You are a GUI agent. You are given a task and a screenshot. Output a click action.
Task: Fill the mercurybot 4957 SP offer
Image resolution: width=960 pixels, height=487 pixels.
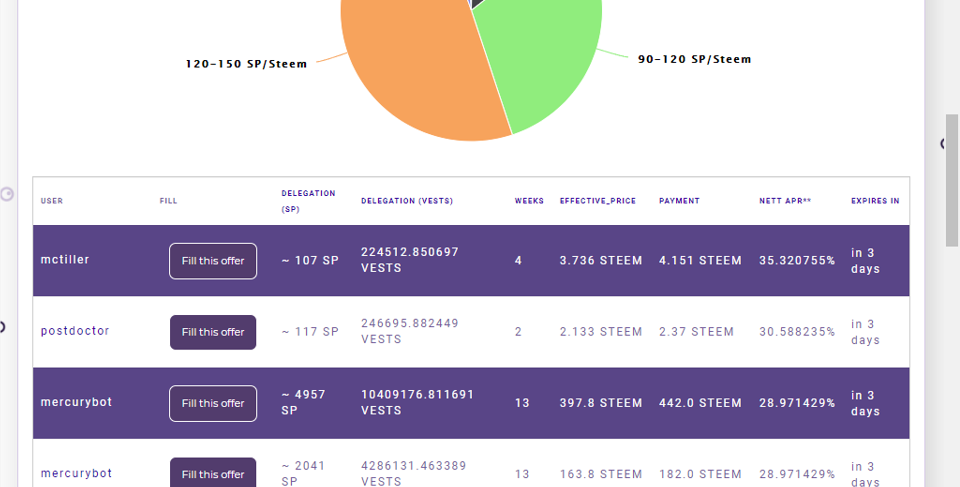coord(213,403)
